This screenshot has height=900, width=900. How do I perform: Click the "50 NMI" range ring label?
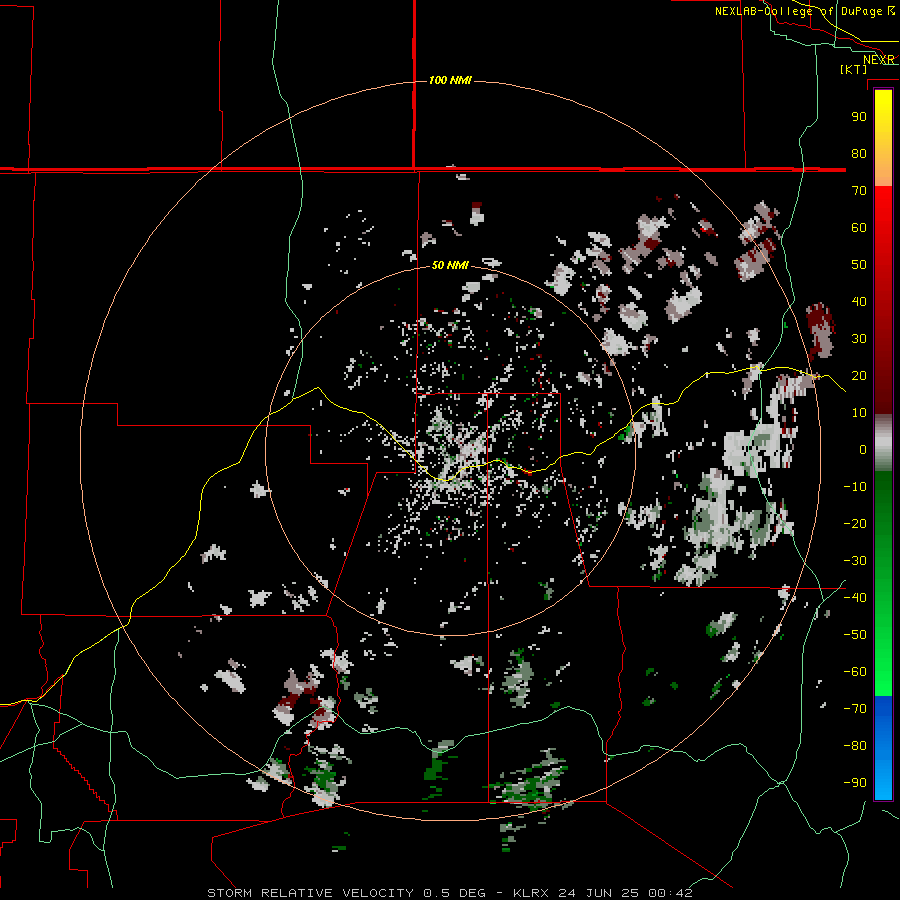pos(450,265)
